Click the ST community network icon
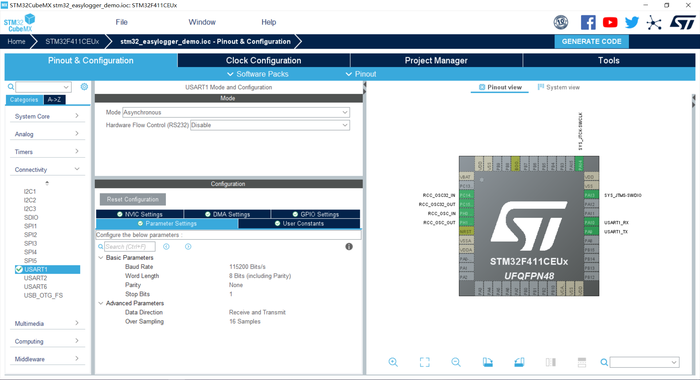700x380 pixels. 654,22
